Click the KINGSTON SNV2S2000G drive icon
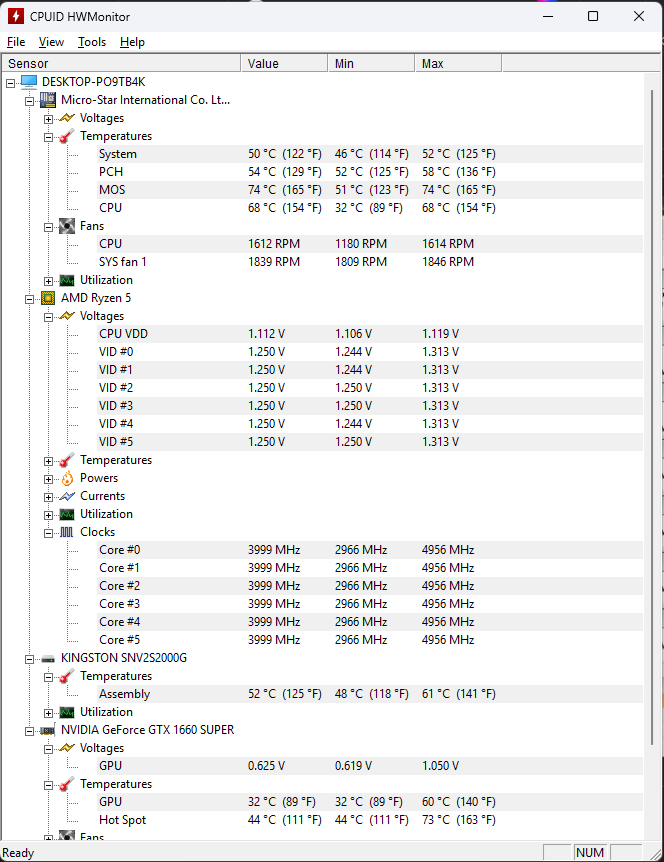The image size is (664, 862). (x=48, y=658)
